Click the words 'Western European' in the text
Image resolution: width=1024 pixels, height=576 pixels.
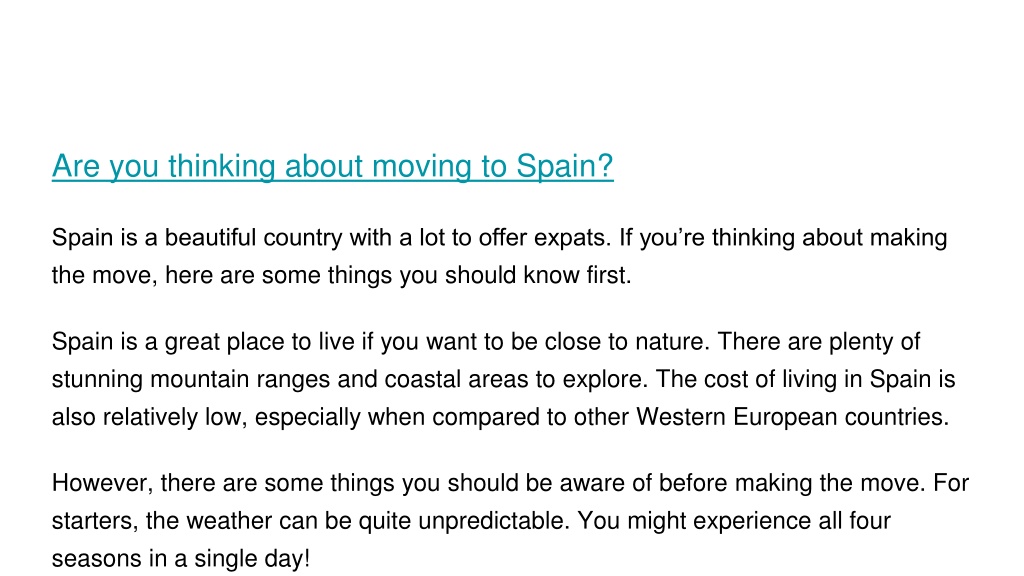737,417
